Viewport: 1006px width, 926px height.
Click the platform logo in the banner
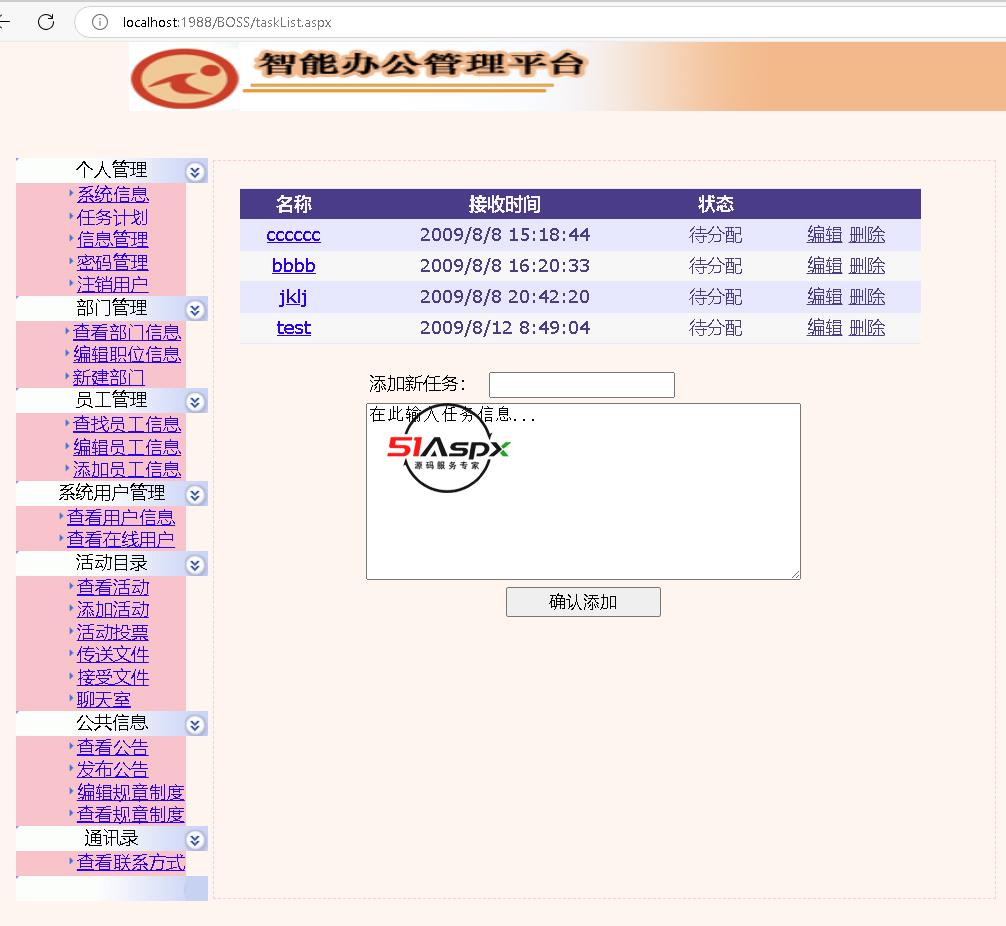(x=185, y=78)
